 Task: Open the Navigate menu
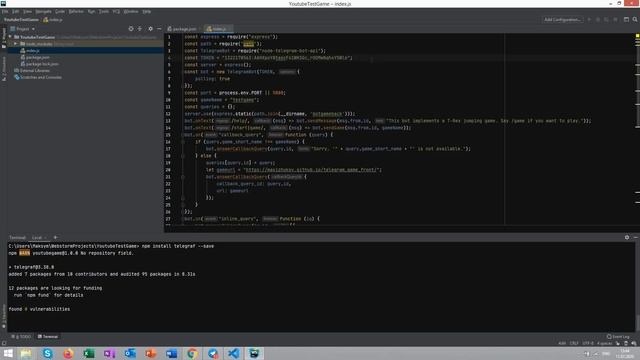tap(43, 11)
